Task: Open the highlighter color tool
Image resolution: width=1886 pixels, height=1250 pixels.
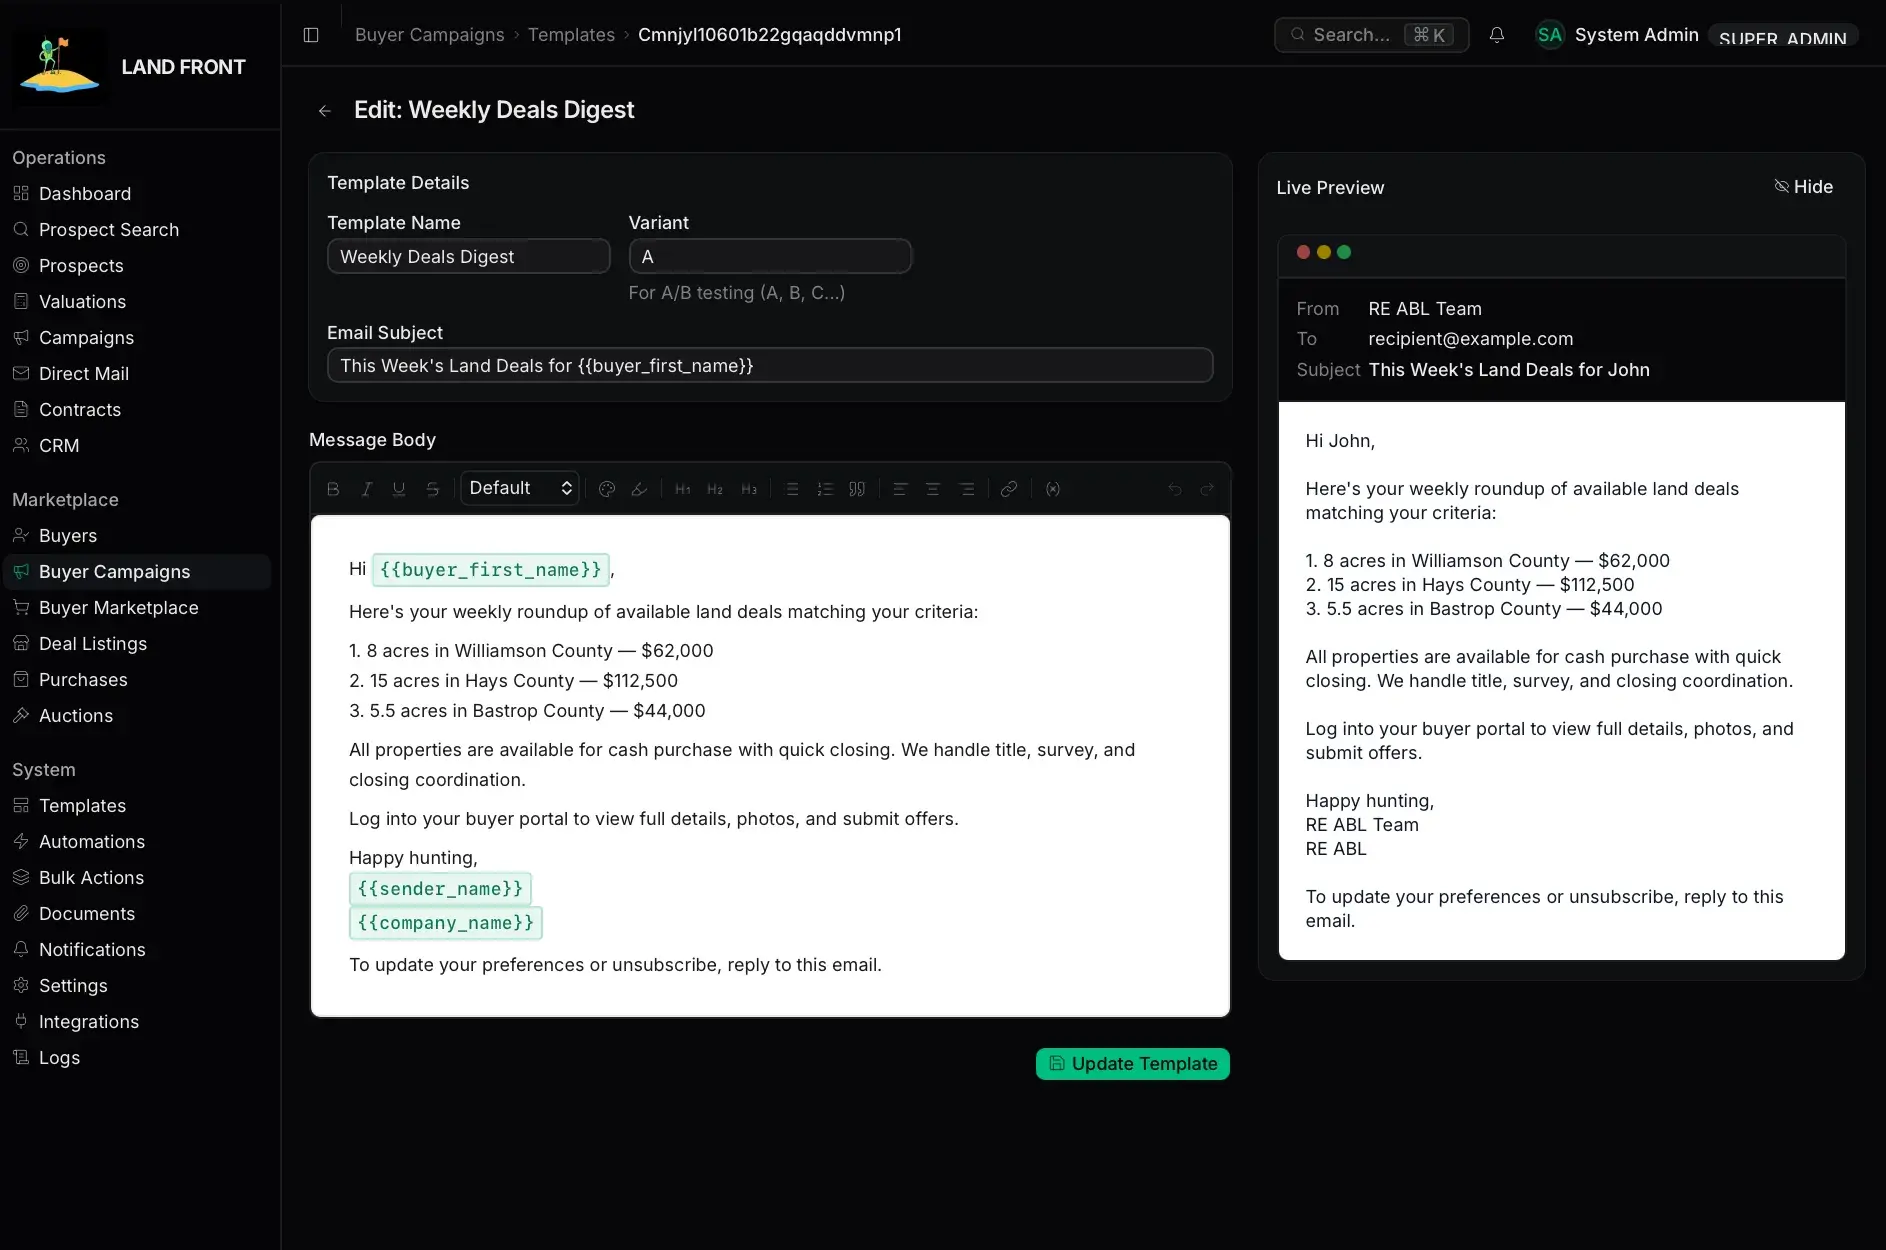Action: tap(639, 489)
